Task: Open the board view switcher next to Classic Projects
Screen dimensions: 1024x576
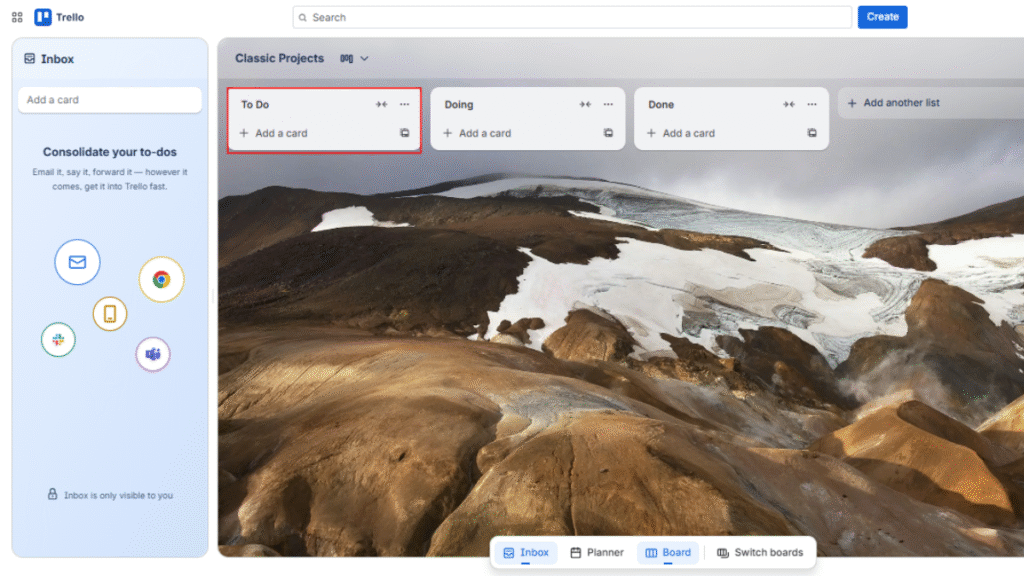Action: (355, 58)
